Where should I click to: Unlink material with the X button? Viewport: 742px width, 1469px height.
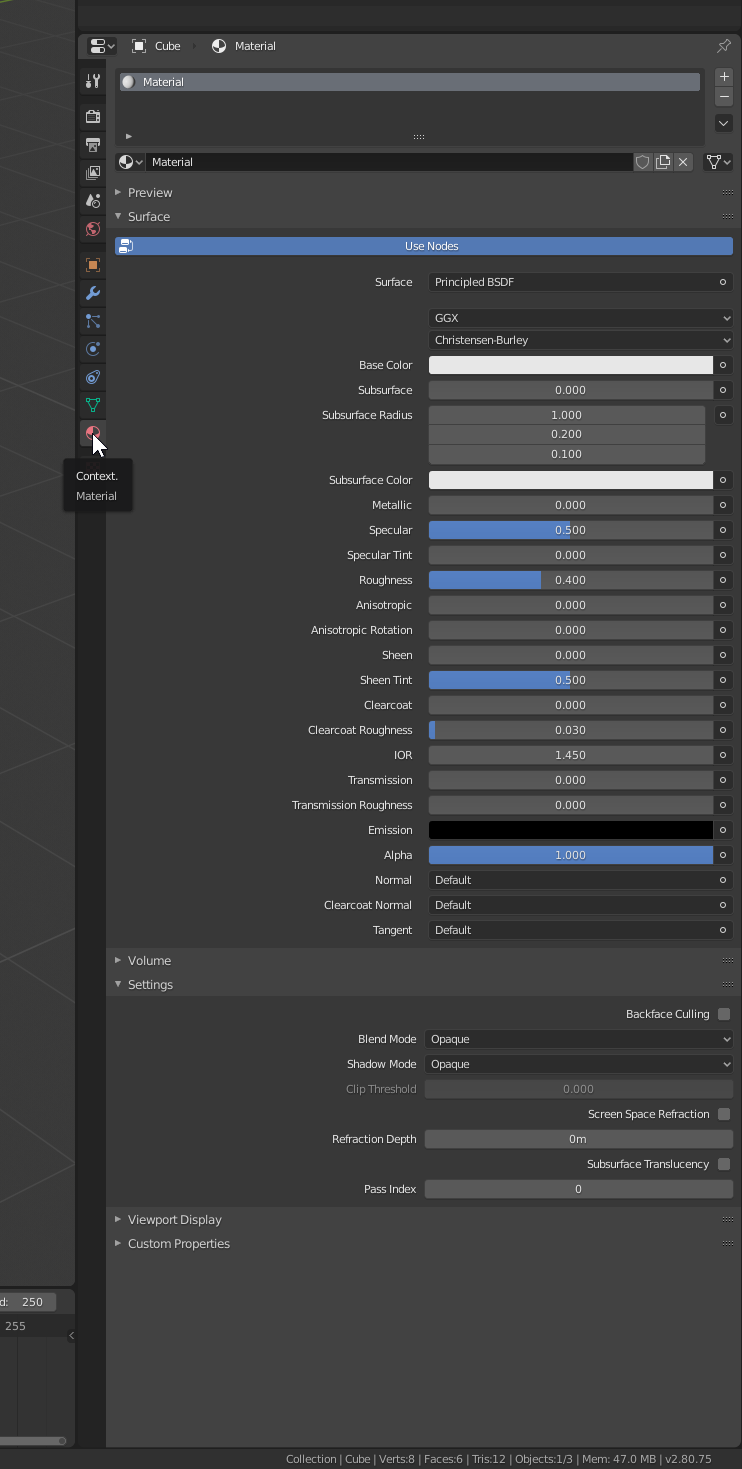683,162
